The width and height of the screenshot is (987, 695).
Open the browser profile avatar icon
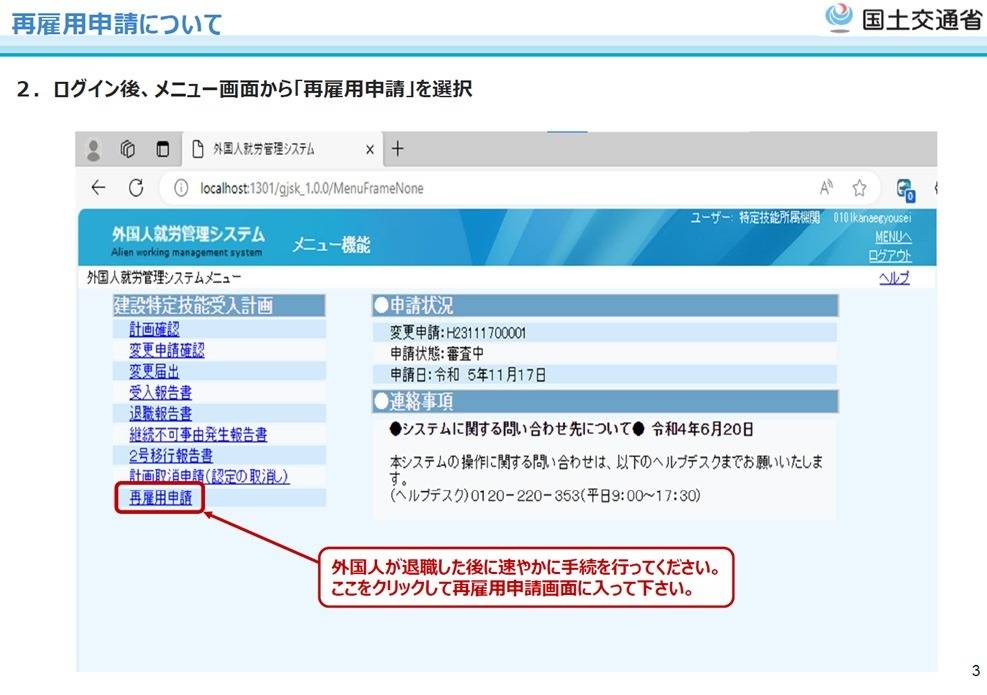tap(95, 149)
